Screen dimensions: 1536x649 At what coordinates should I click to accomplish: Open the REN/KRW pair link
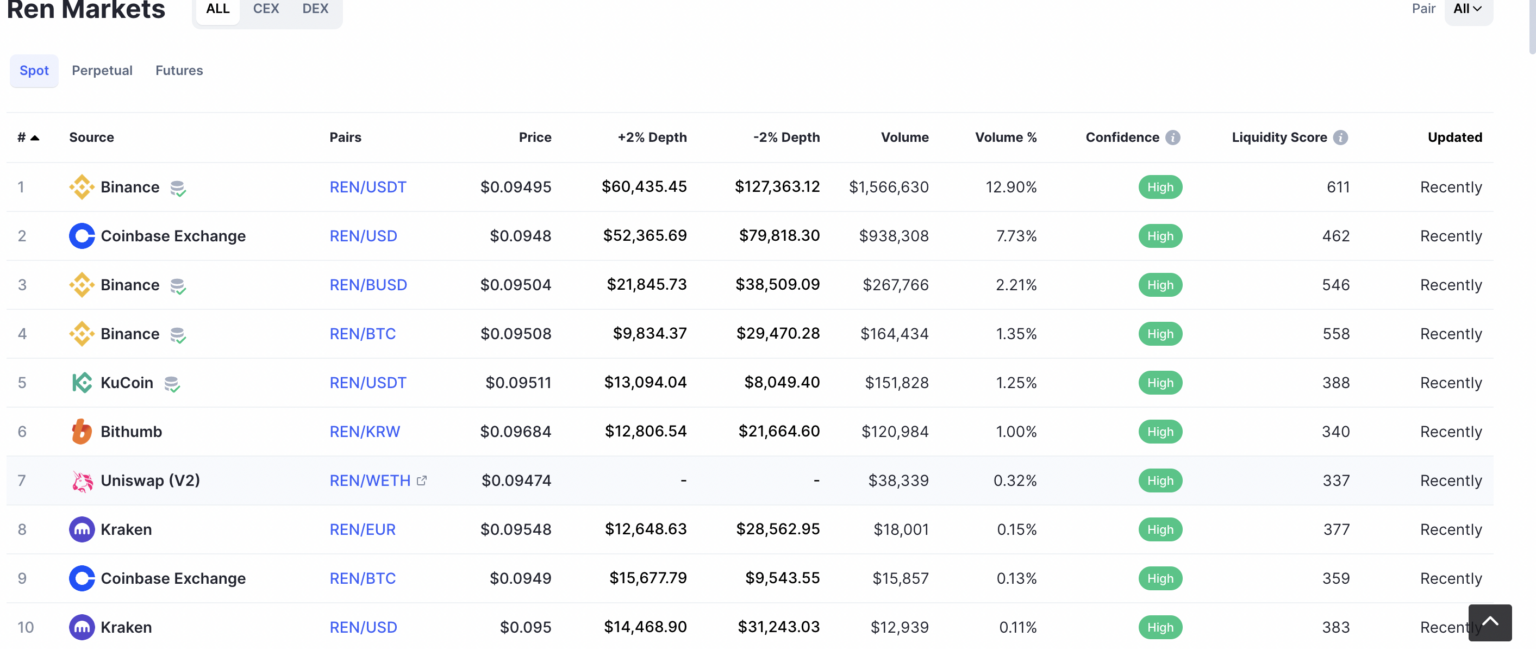[365, 432]
